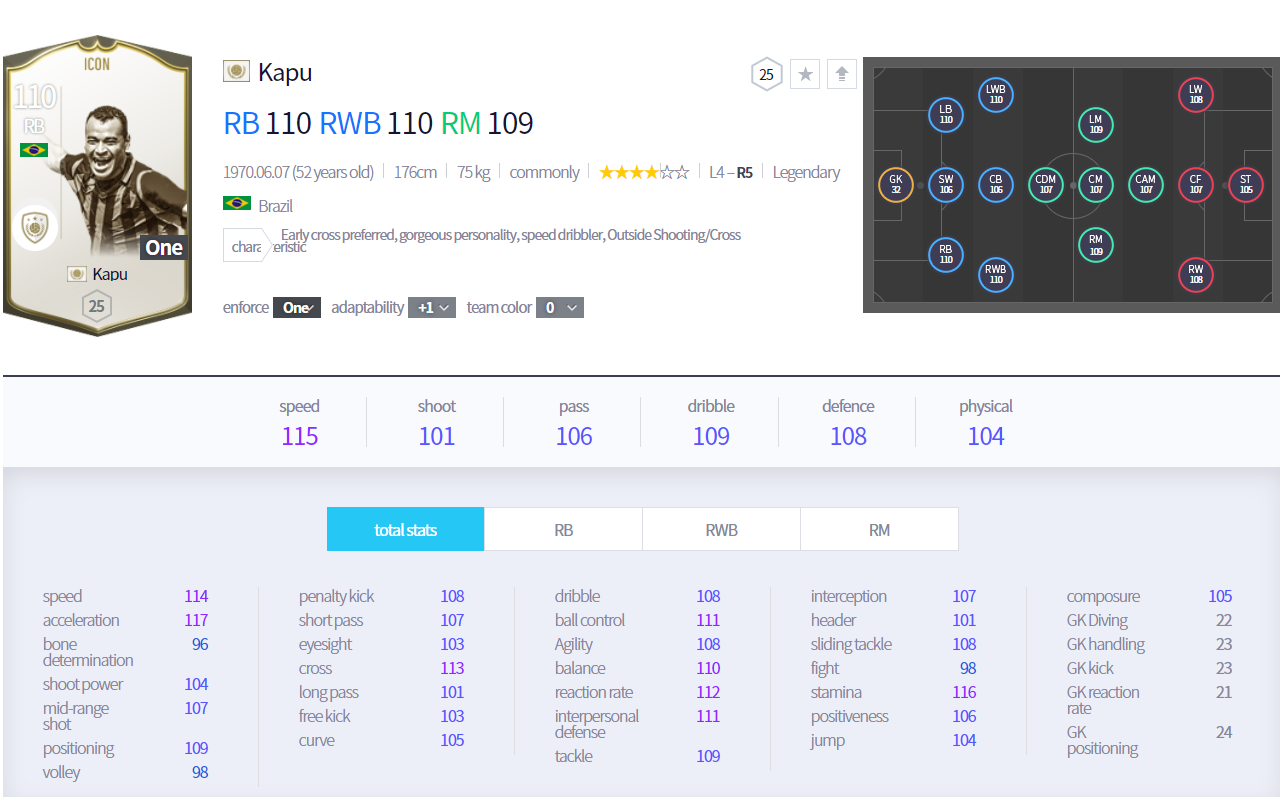This screenshot has width=1280, height=797.
Task: Select the ST position circle on pitch
Action: (x=1245, y=185)
